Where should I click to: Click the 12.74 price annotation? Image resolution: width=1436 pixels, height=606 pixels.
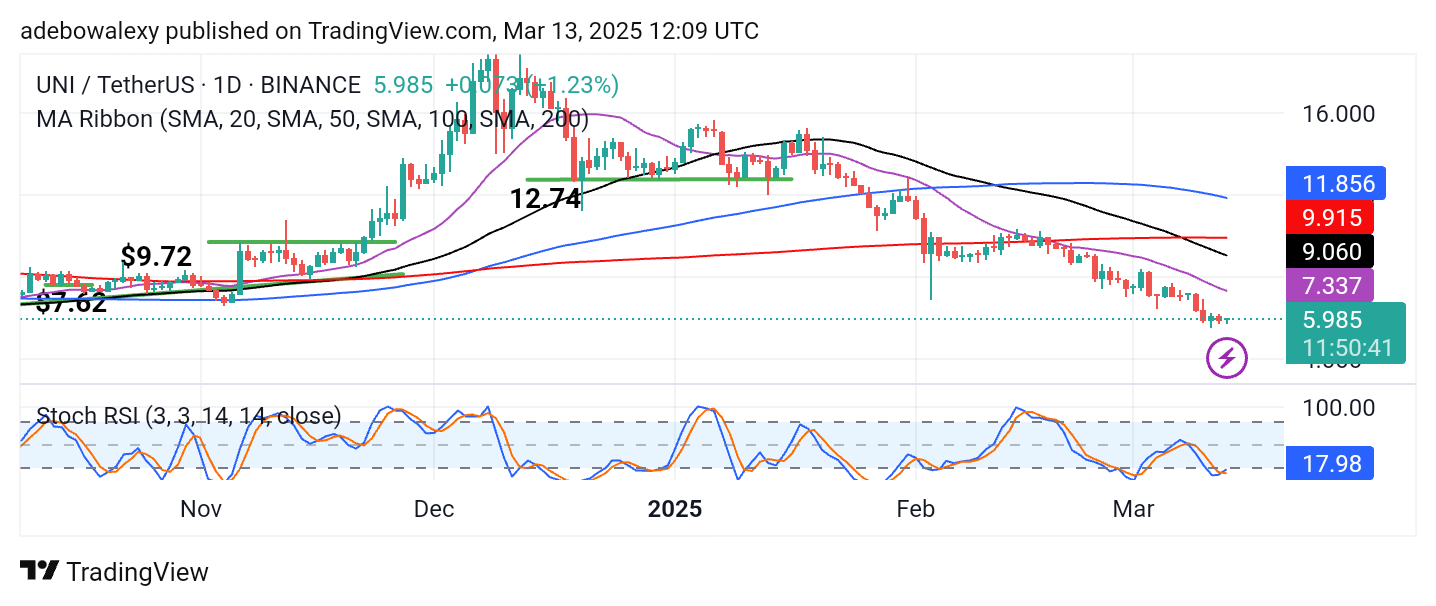[545, 199]
